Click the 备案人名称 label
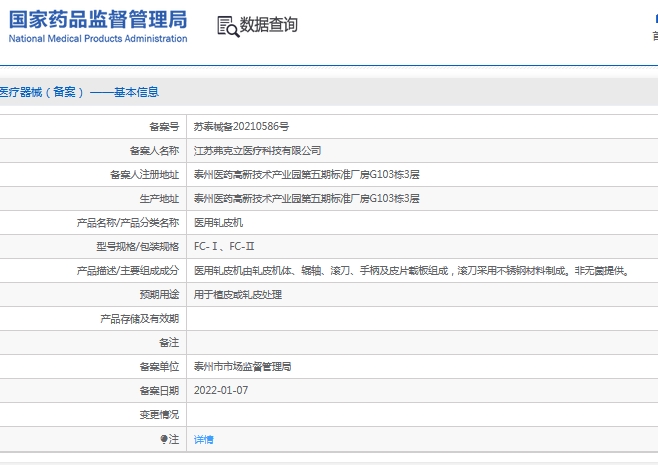658x465 pixels. (x=154, y=150)
